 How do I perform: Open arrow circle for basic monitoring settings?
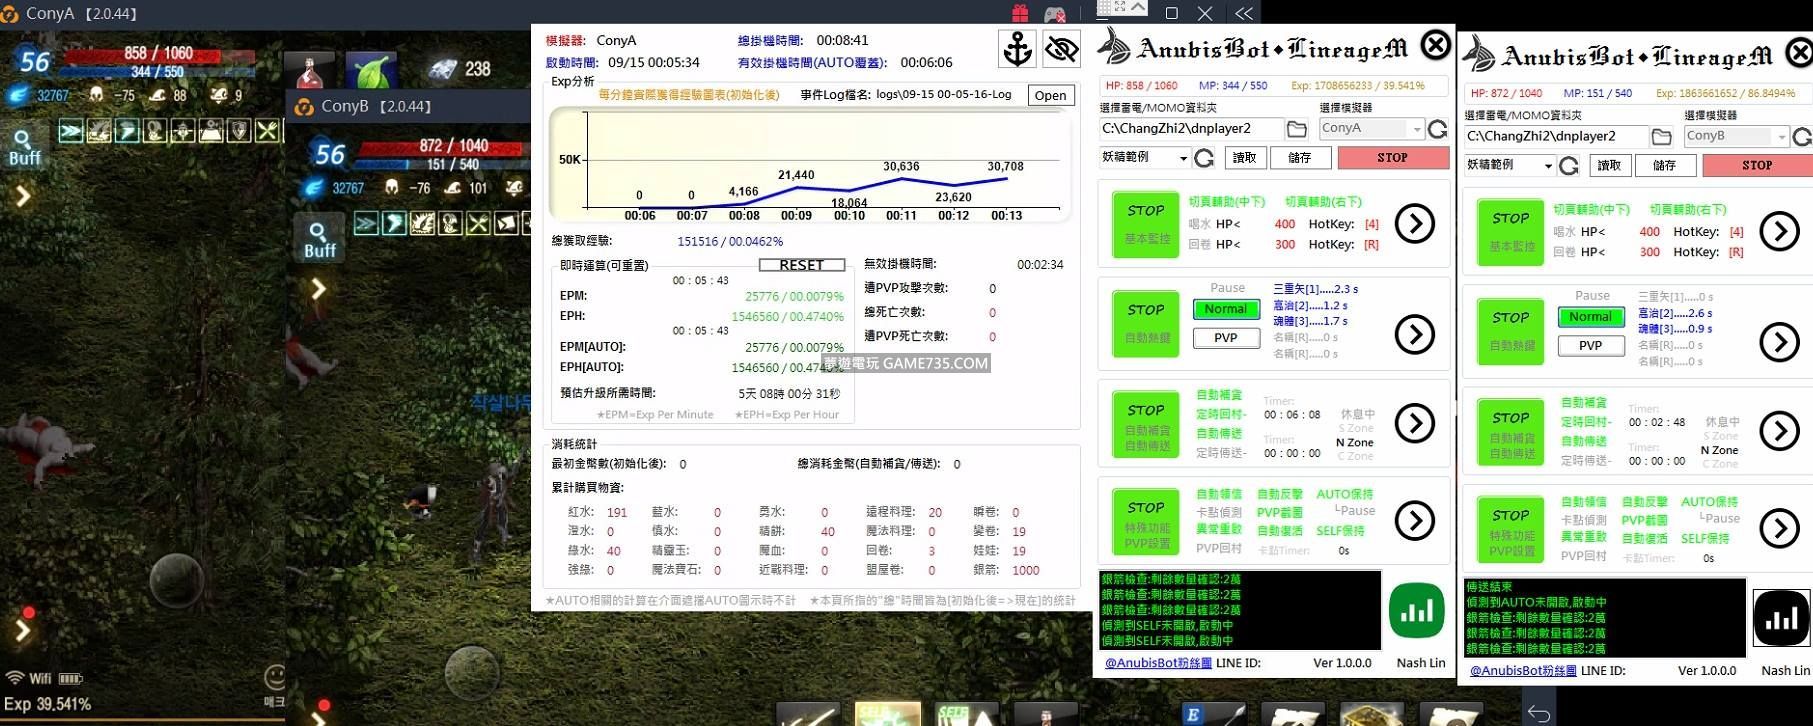(1414, 224)
